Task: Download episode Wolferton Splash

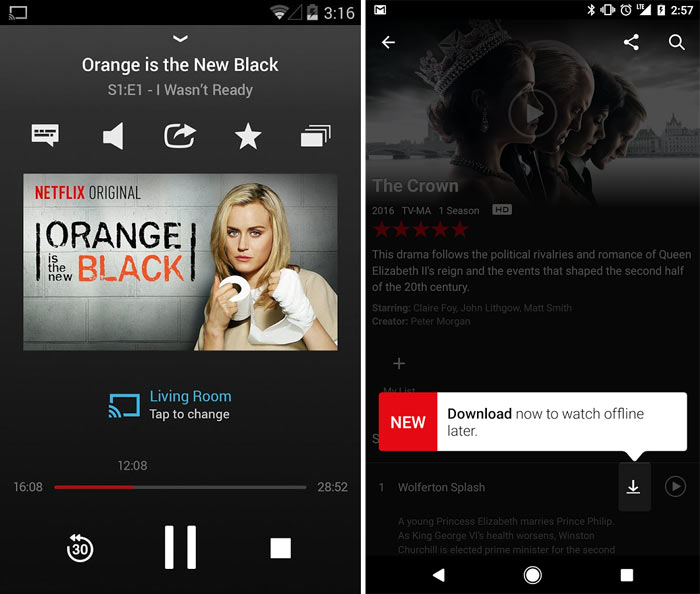Action: point(633,487)
